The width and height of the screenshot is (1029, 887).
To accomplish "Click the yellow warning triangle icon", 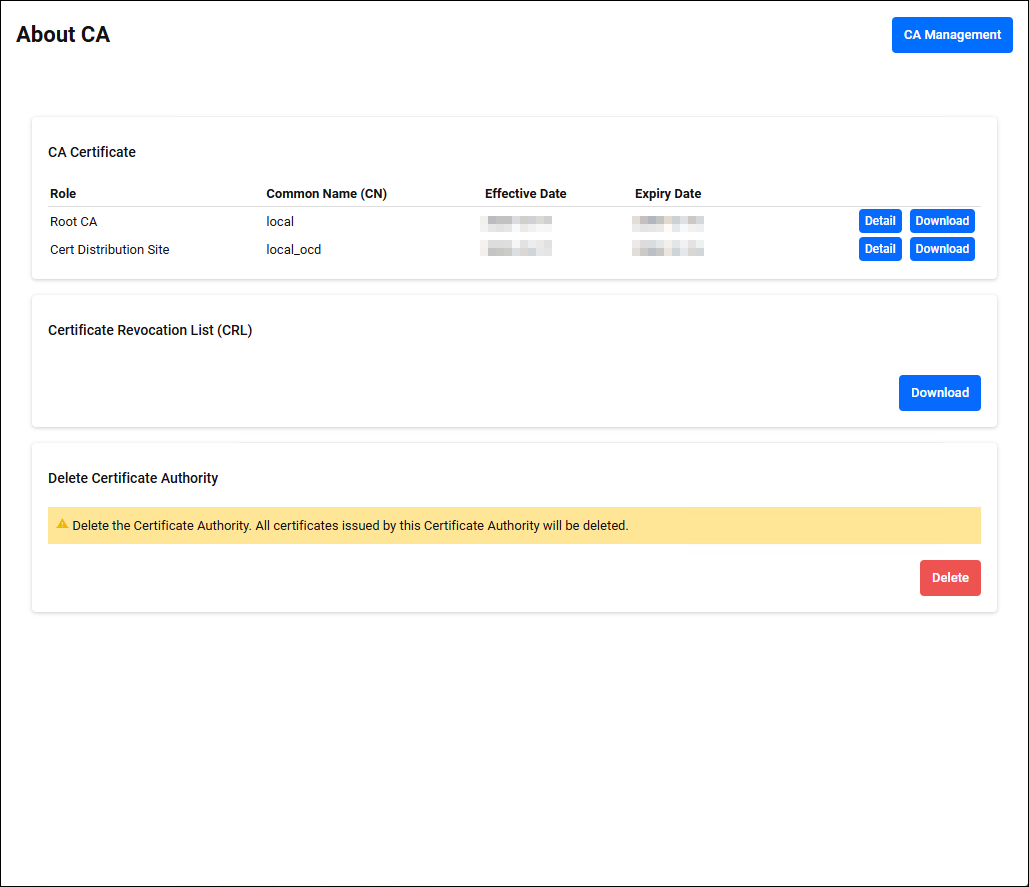I will (62, 524).
